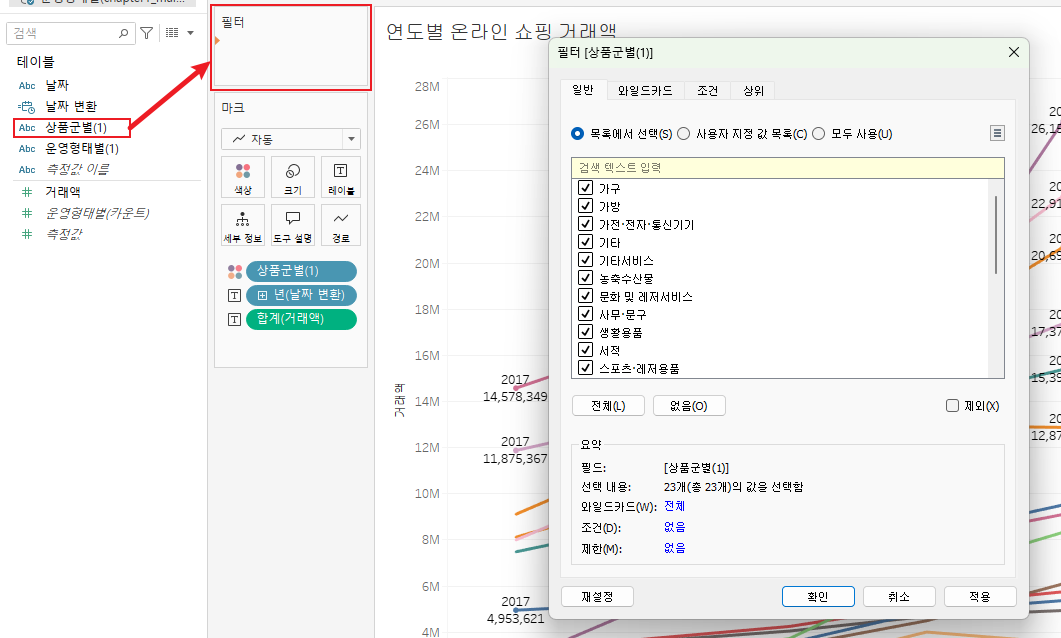Viewport: 1061px width, 638px height.
Task: Select the 날짜 field
Action: 57,85
